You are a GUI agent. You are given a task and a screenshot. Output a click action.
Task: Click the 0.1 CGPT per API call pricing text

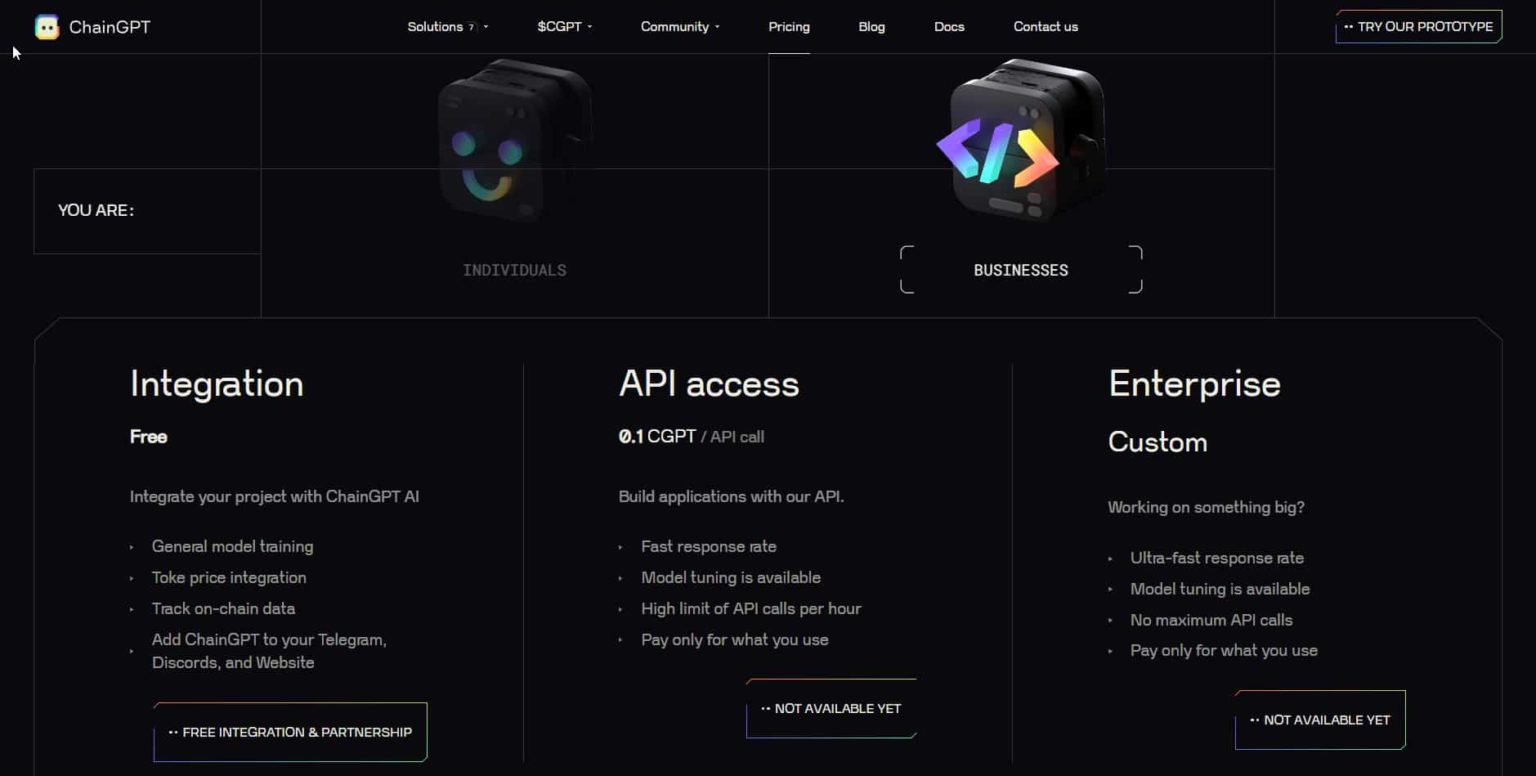690,436
